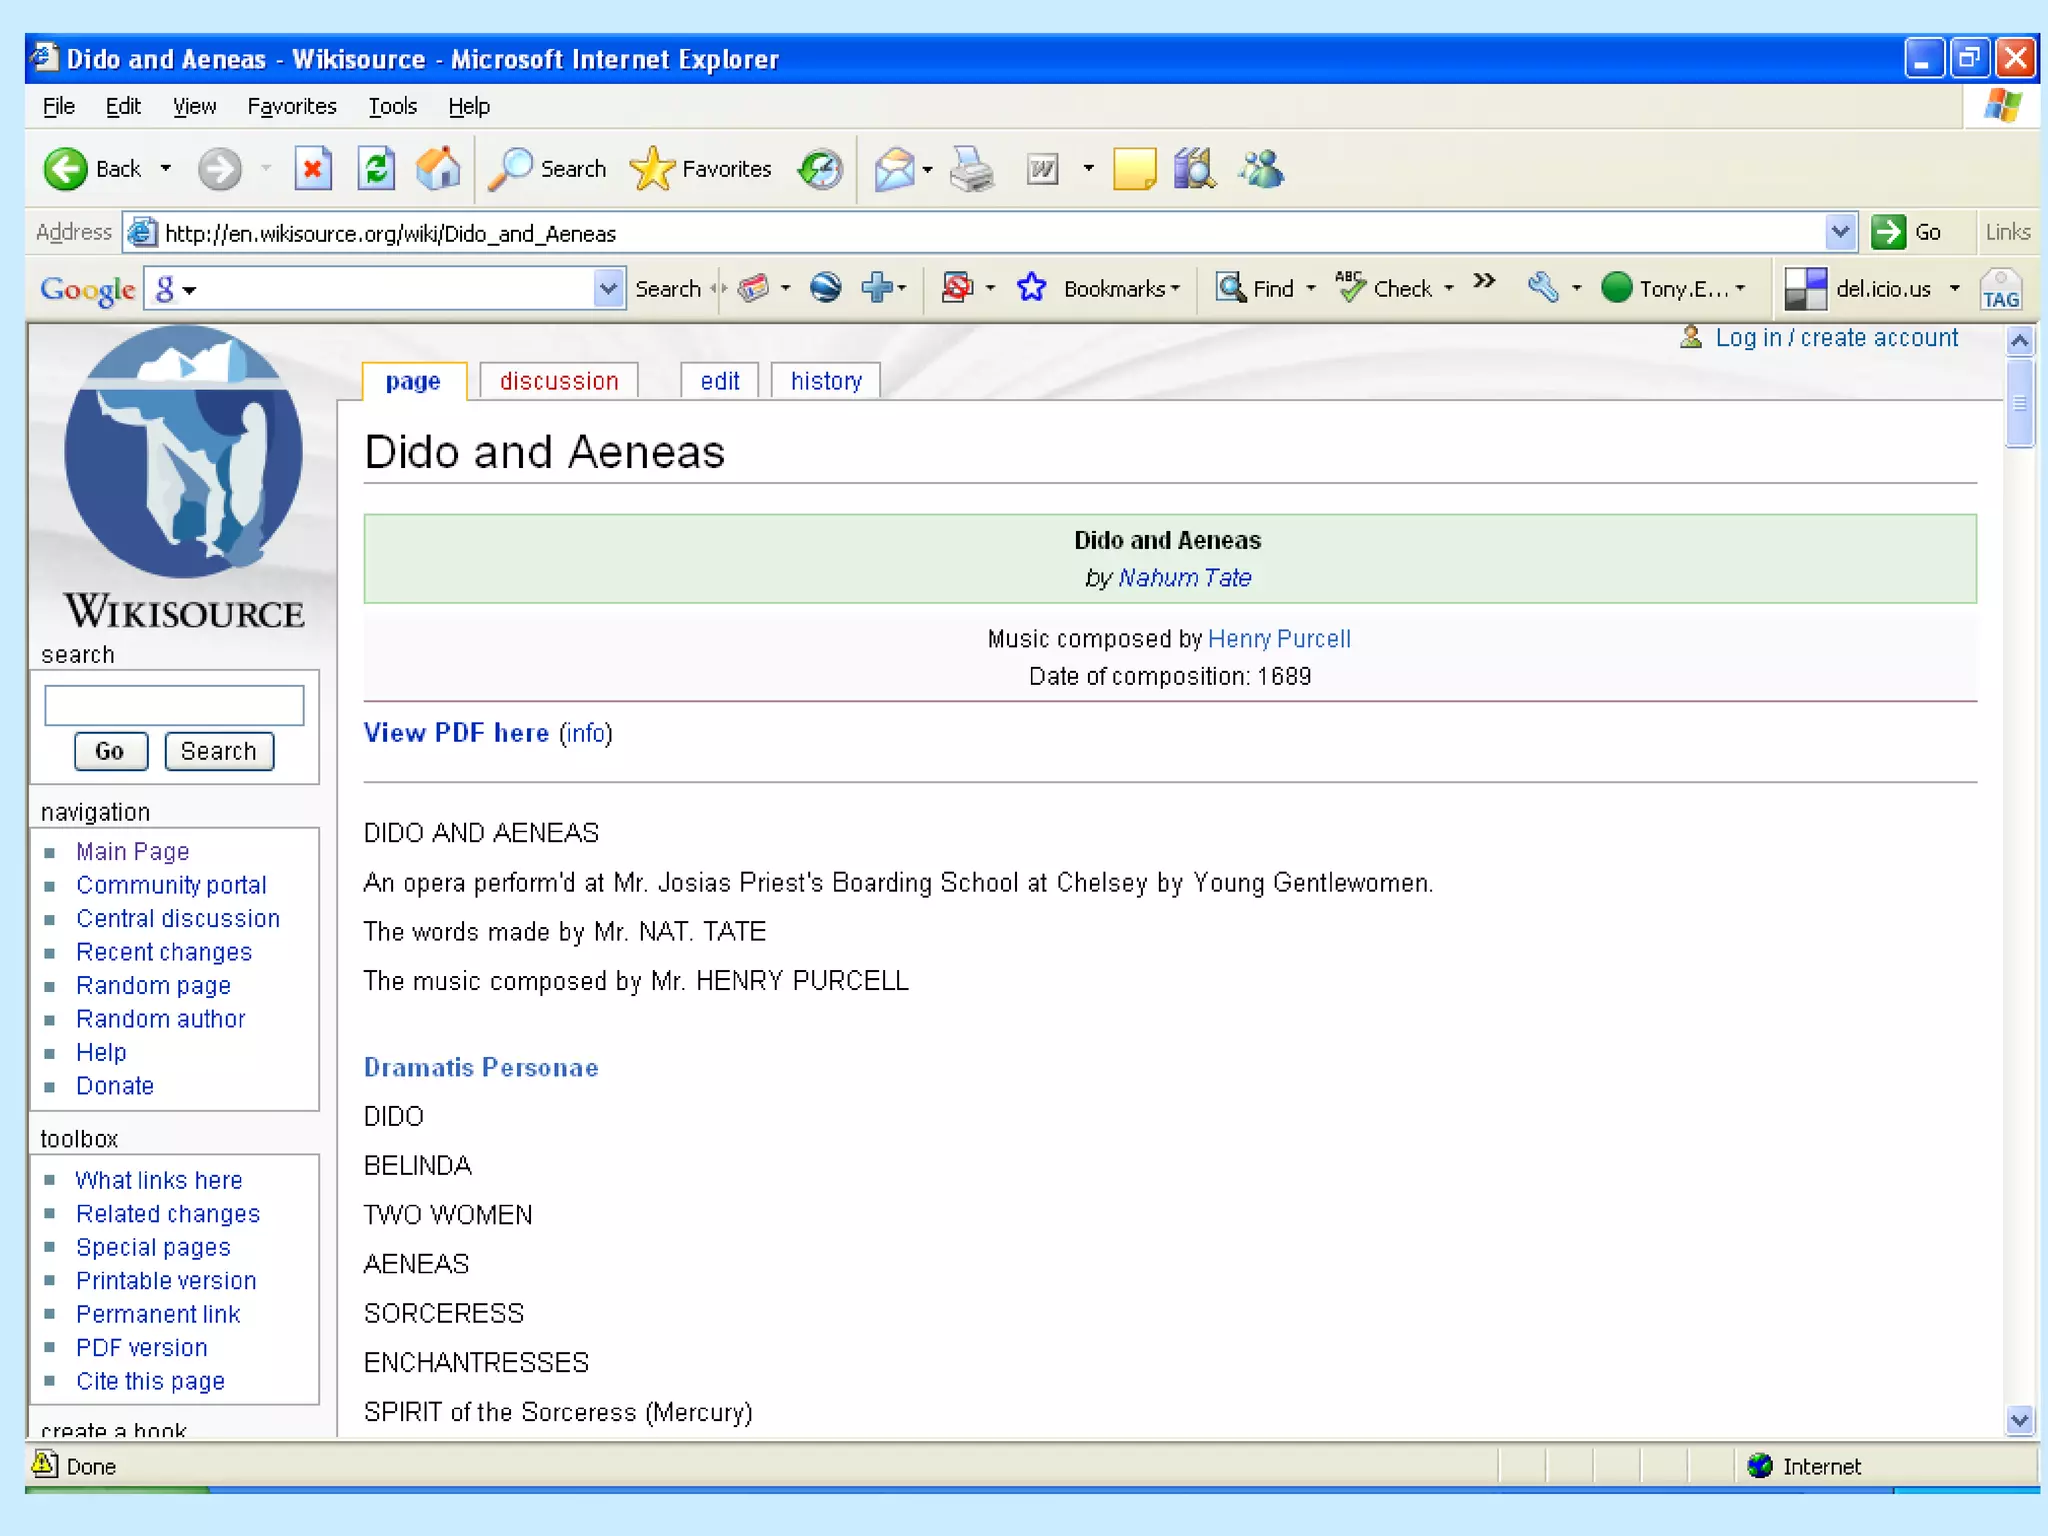Click the Google toolbar bookmark star icon
Image resolution: width=2048 pixels, height=1536 pixels.
[1031, 288]
